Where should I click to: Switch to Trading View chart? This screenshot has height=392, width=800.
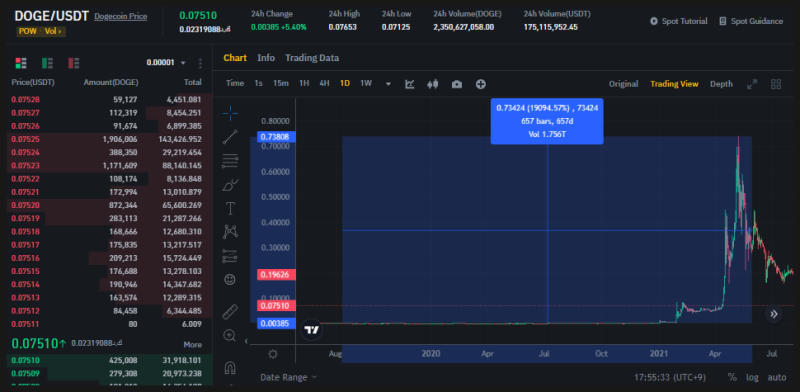pyautogui.click(x=674, y=84)
